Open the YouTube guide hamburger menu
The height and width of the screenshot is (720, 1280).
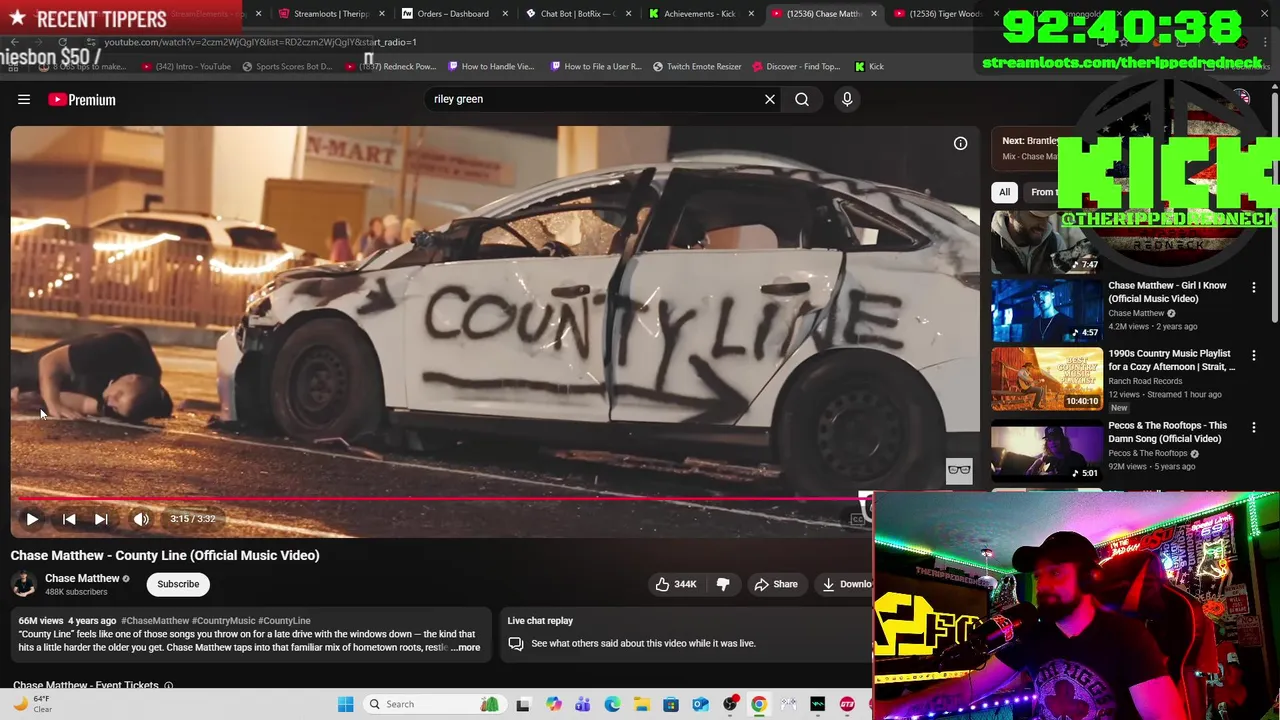coord(24,99)
